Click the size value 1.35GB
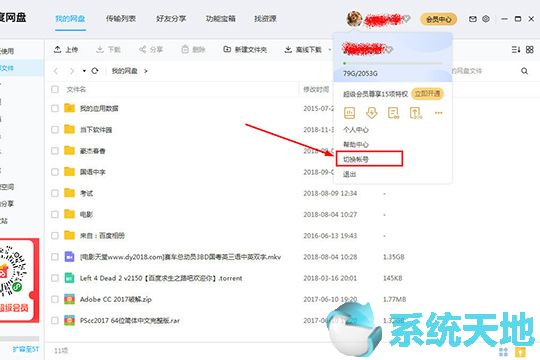 pos(394,257)
